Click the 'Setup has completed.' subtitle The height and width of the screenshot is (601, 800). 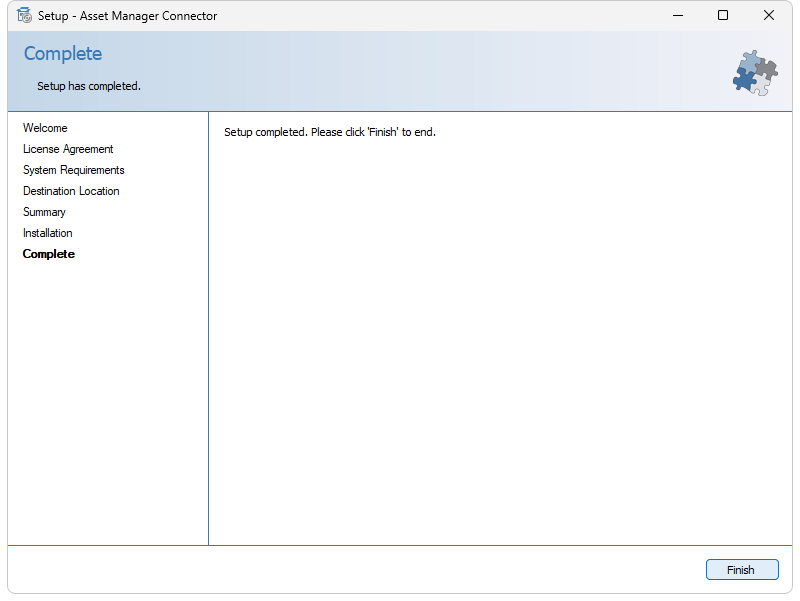click(x=89, y=86)
